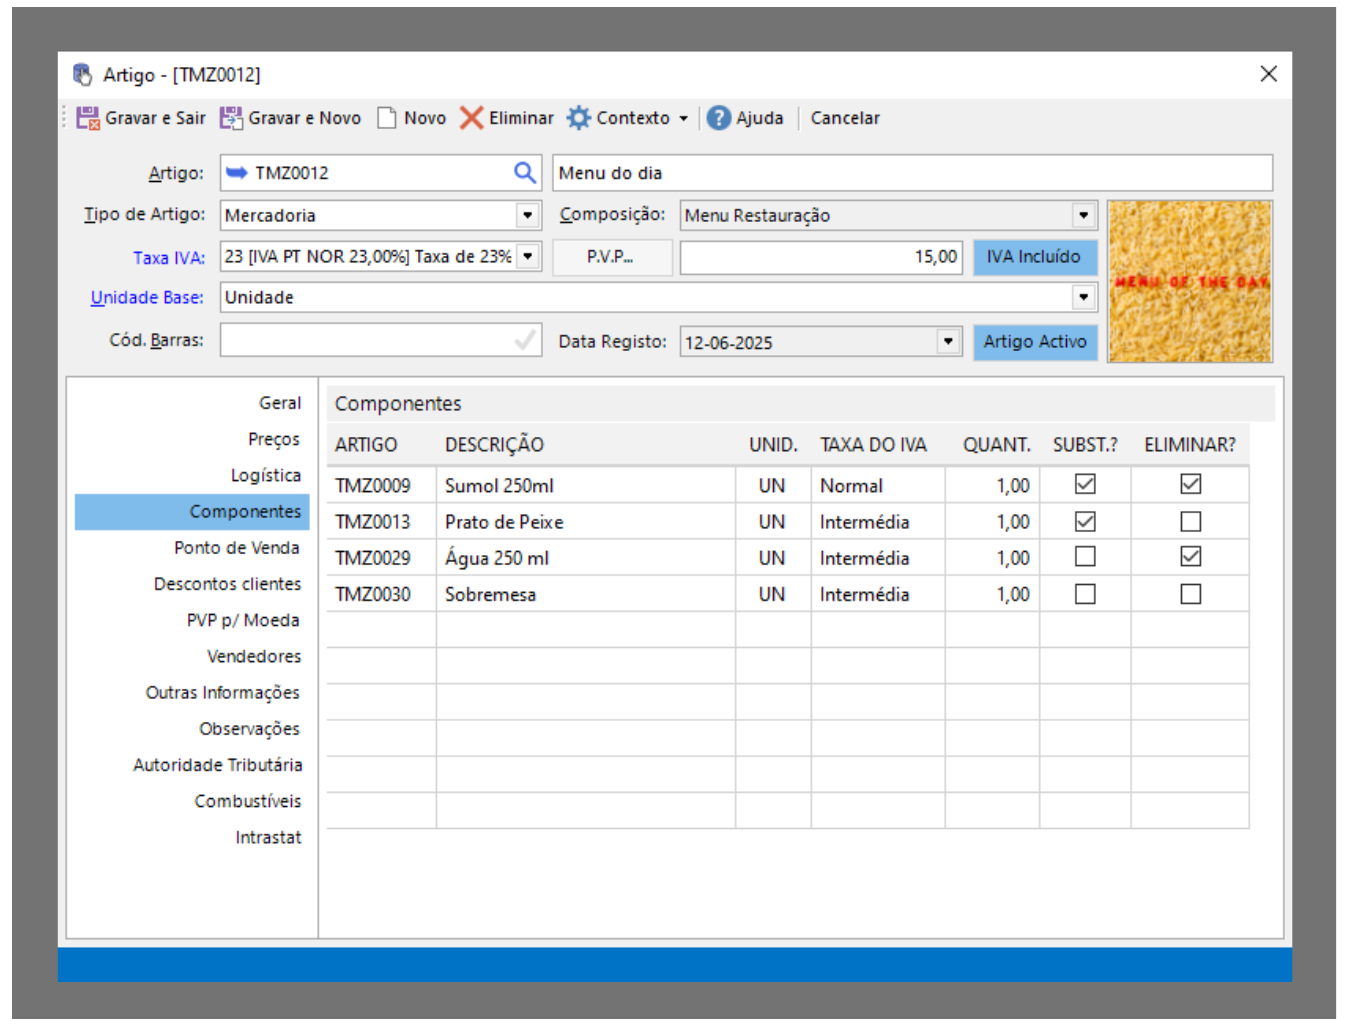Viewport: 1345px width, 1030px height.
Task: Open the Ponto de Venda section
Action: (x=237, y=548)
